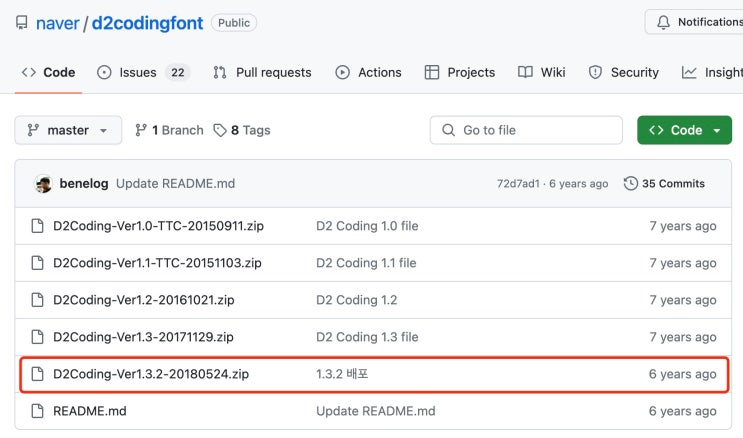Viewport: 743px width, 438px height.
Task: Click the Go to file search field
Action: (526, 130)
